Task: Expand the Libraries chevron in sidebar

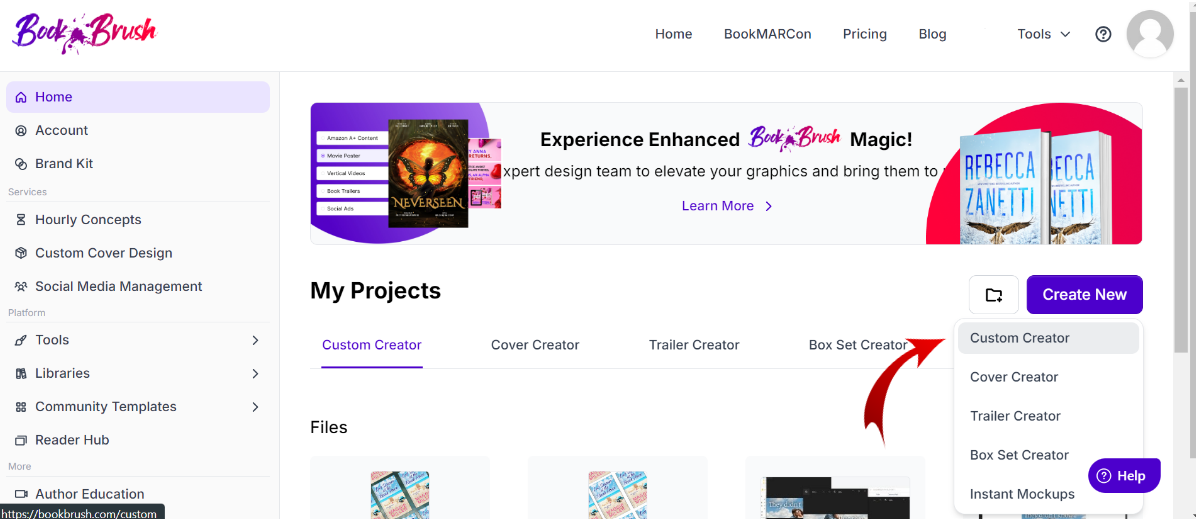Action: 256,374
